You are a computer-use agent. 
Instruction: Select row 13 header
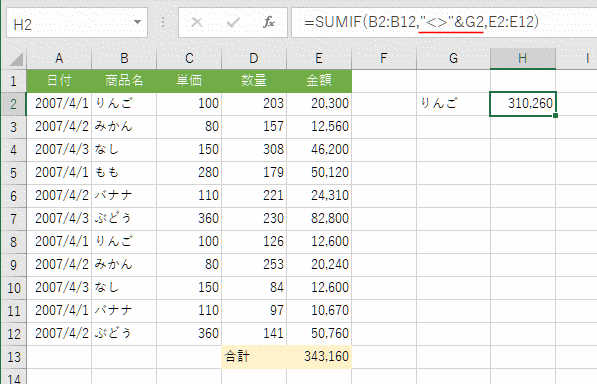pyautogui.click(x=14, y=357)
